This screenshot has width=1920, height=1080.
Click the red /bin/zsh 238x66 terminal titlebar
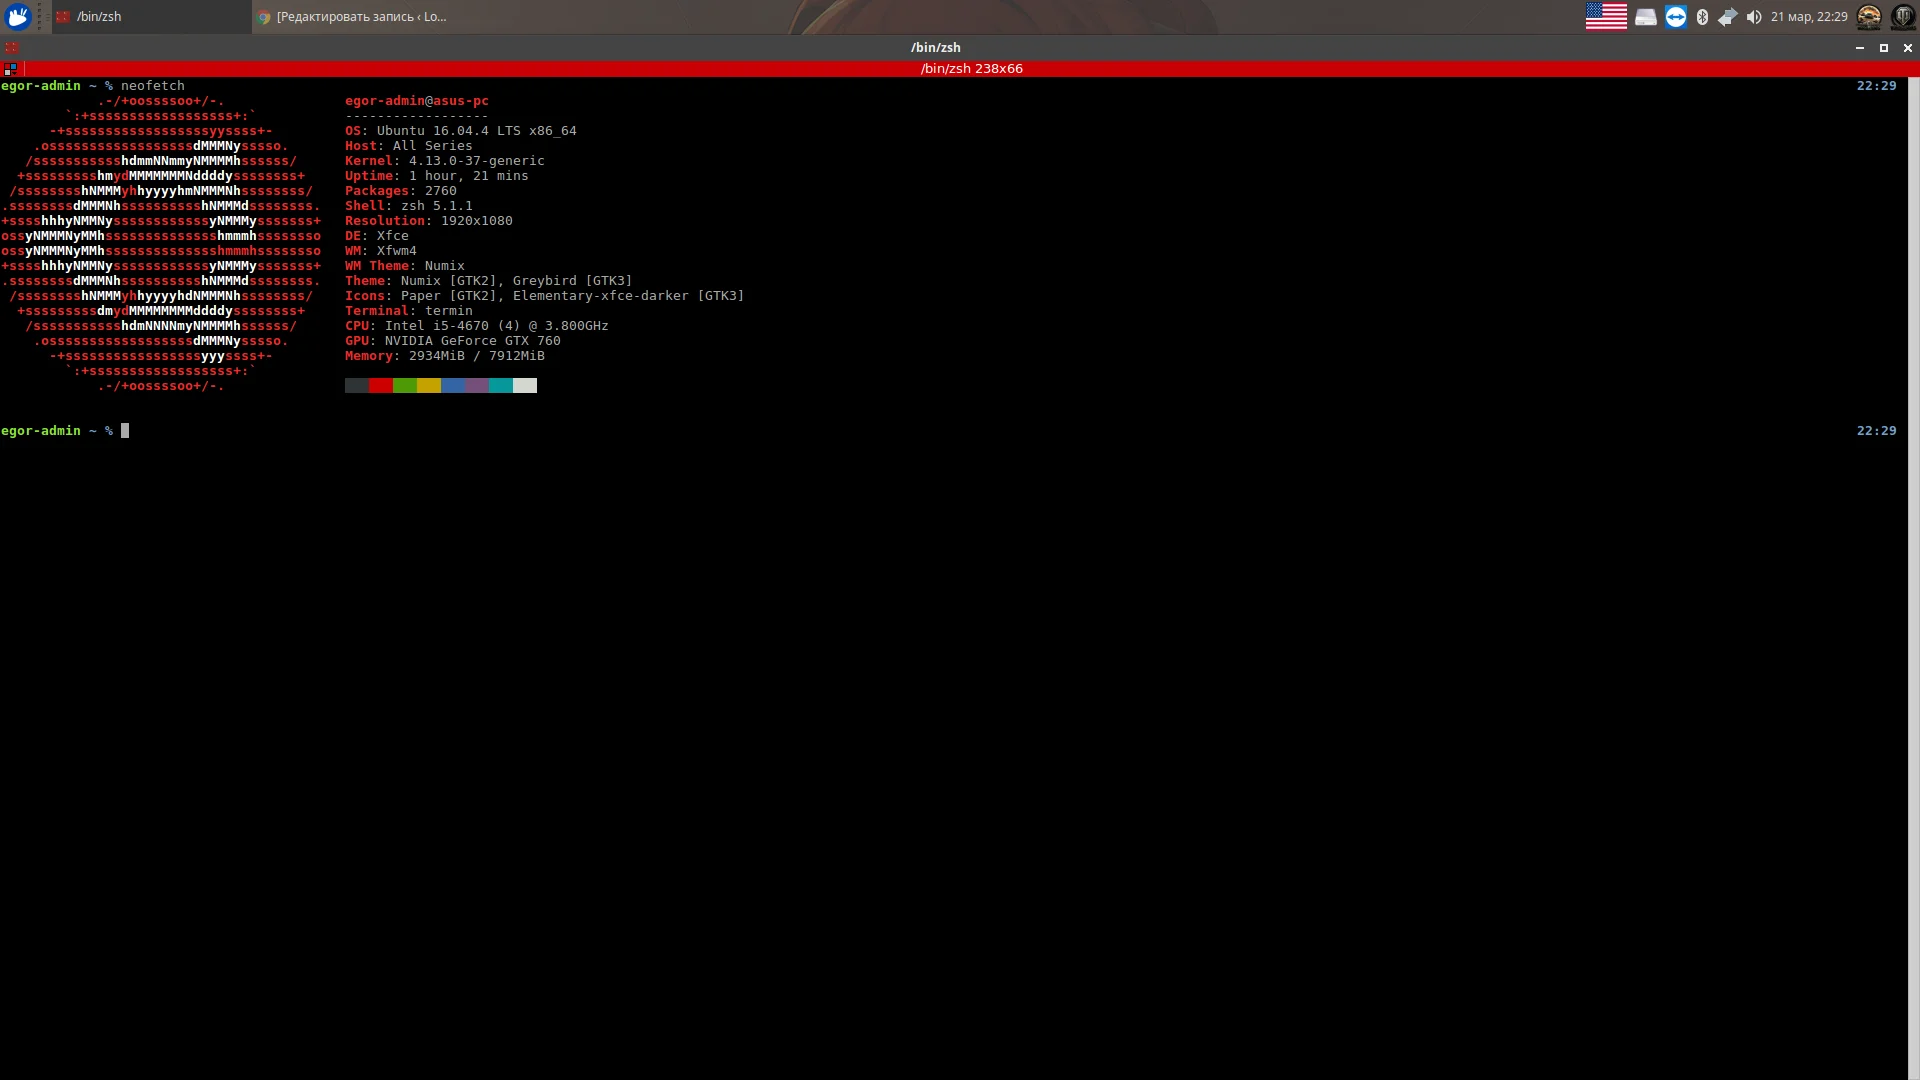(970, 69)
